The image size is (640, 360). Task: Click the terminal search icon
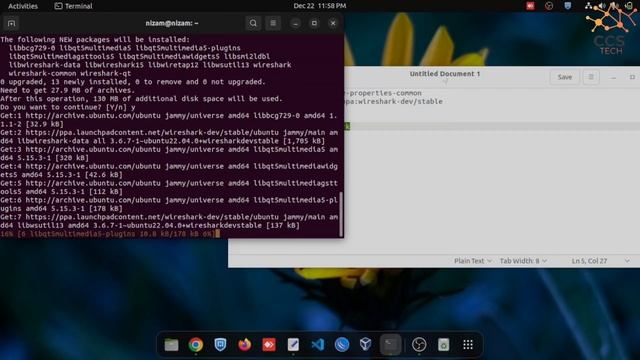tap(253, 23)
